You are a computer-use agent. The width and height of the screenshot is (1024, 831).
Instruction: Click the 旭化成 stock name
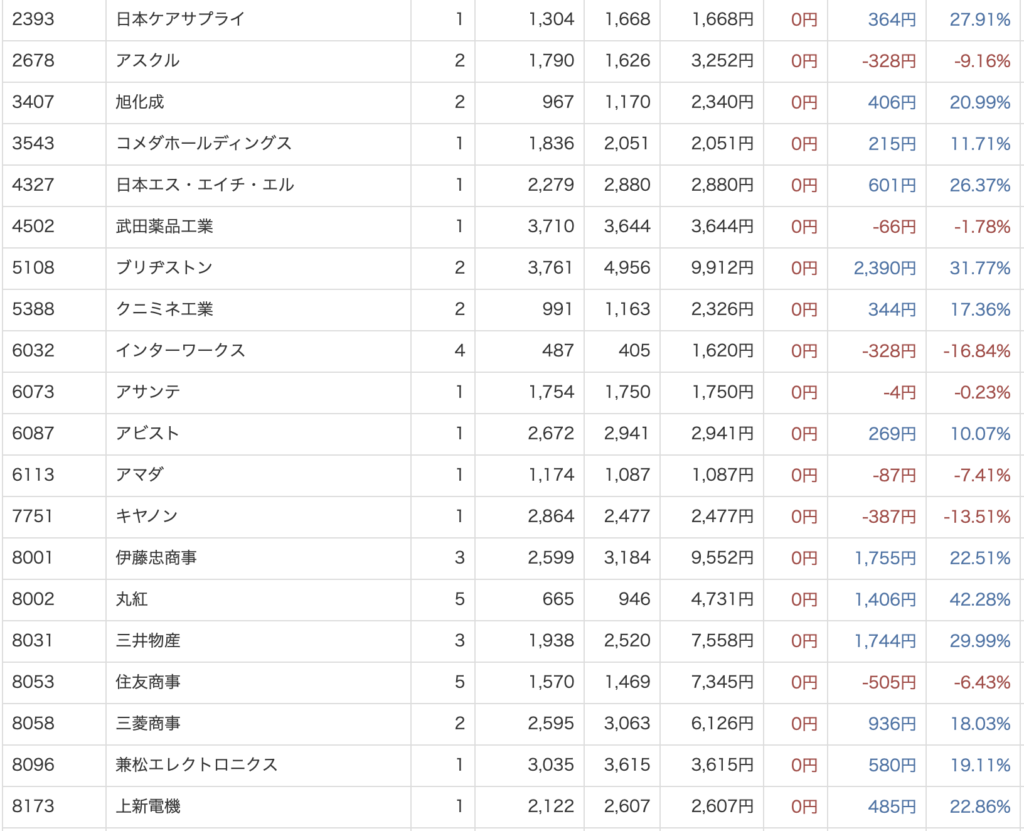click(x=140, y=102)
